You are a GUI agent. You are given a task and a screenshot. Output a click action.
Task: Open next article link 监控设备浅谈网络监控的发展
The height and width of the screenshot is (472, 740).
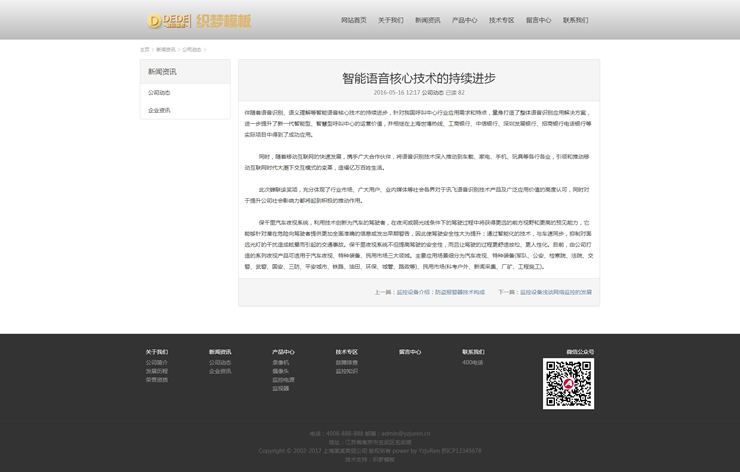click(x=555, y=292)
